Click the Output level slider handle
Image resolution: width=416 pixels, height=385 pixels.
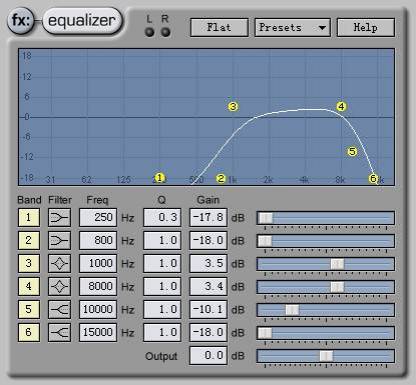tap(326, 356)
